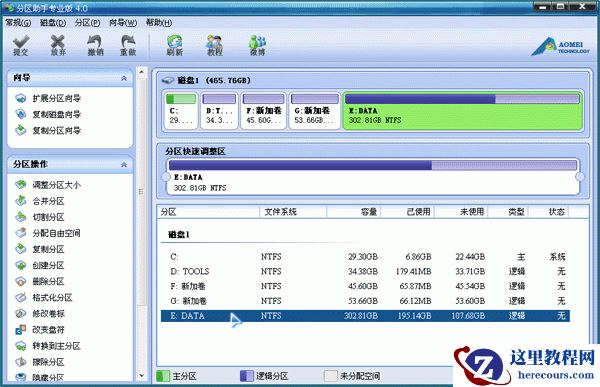This screenshot has width=600, height=387.
Task: Open the 分区(P) menu
Action: [x=87, y=23]
